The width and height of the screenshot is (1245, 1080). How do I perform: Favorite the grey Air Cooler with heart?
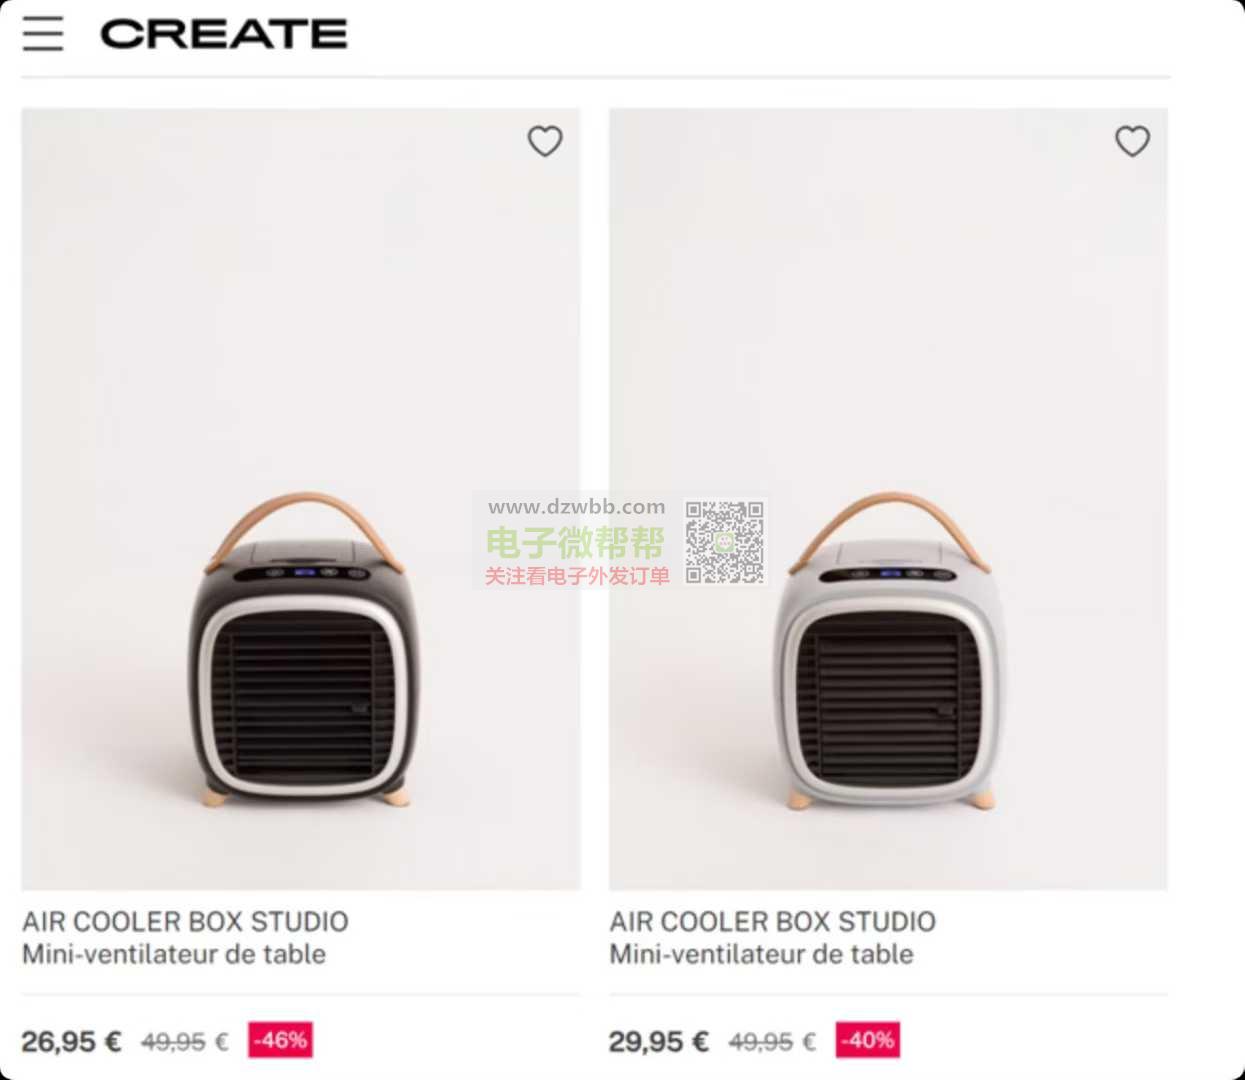coord(1132,141)
